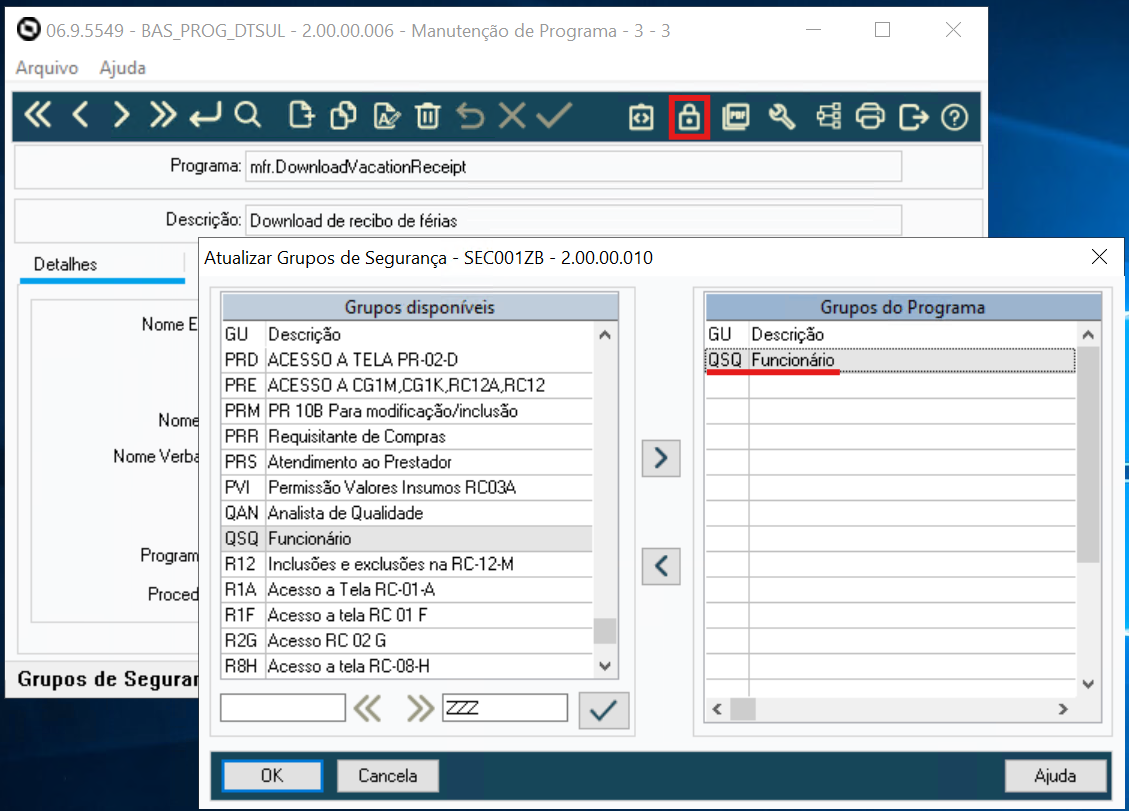This screenshot has width=1129, height=811.
Task: Select R1A Acesso a Tela RC-01-A row
Action: (407, 590)
